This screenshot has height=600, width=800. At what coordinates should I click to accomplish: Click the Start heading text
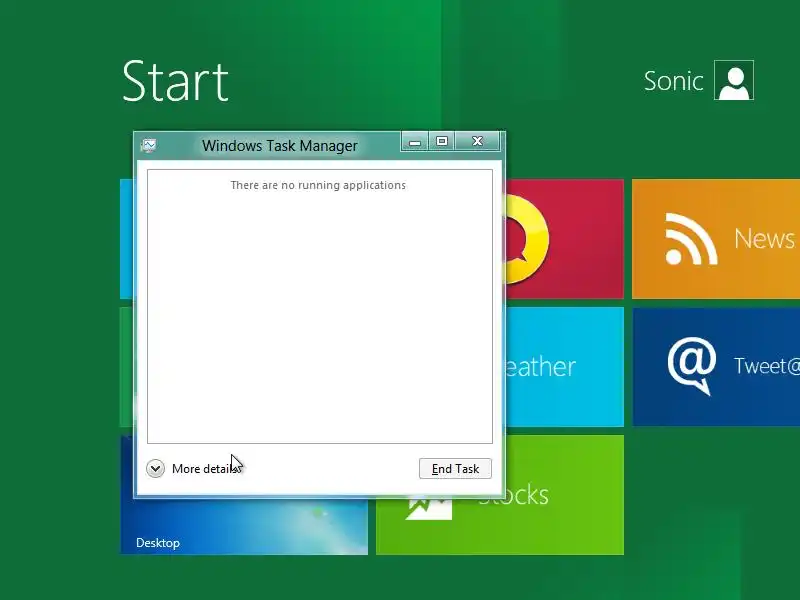175,81
